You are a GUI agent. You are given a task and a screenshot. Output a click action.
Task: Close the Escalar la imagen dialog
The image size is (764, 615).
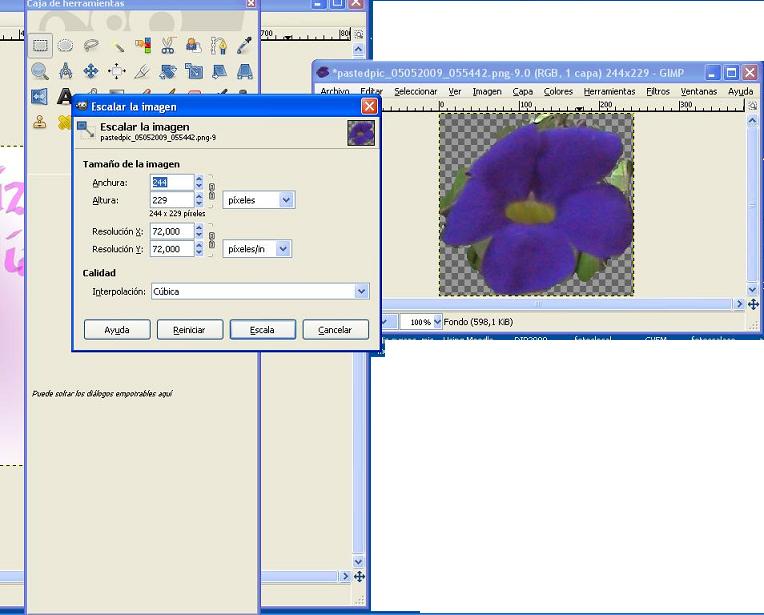pos(369,106)
